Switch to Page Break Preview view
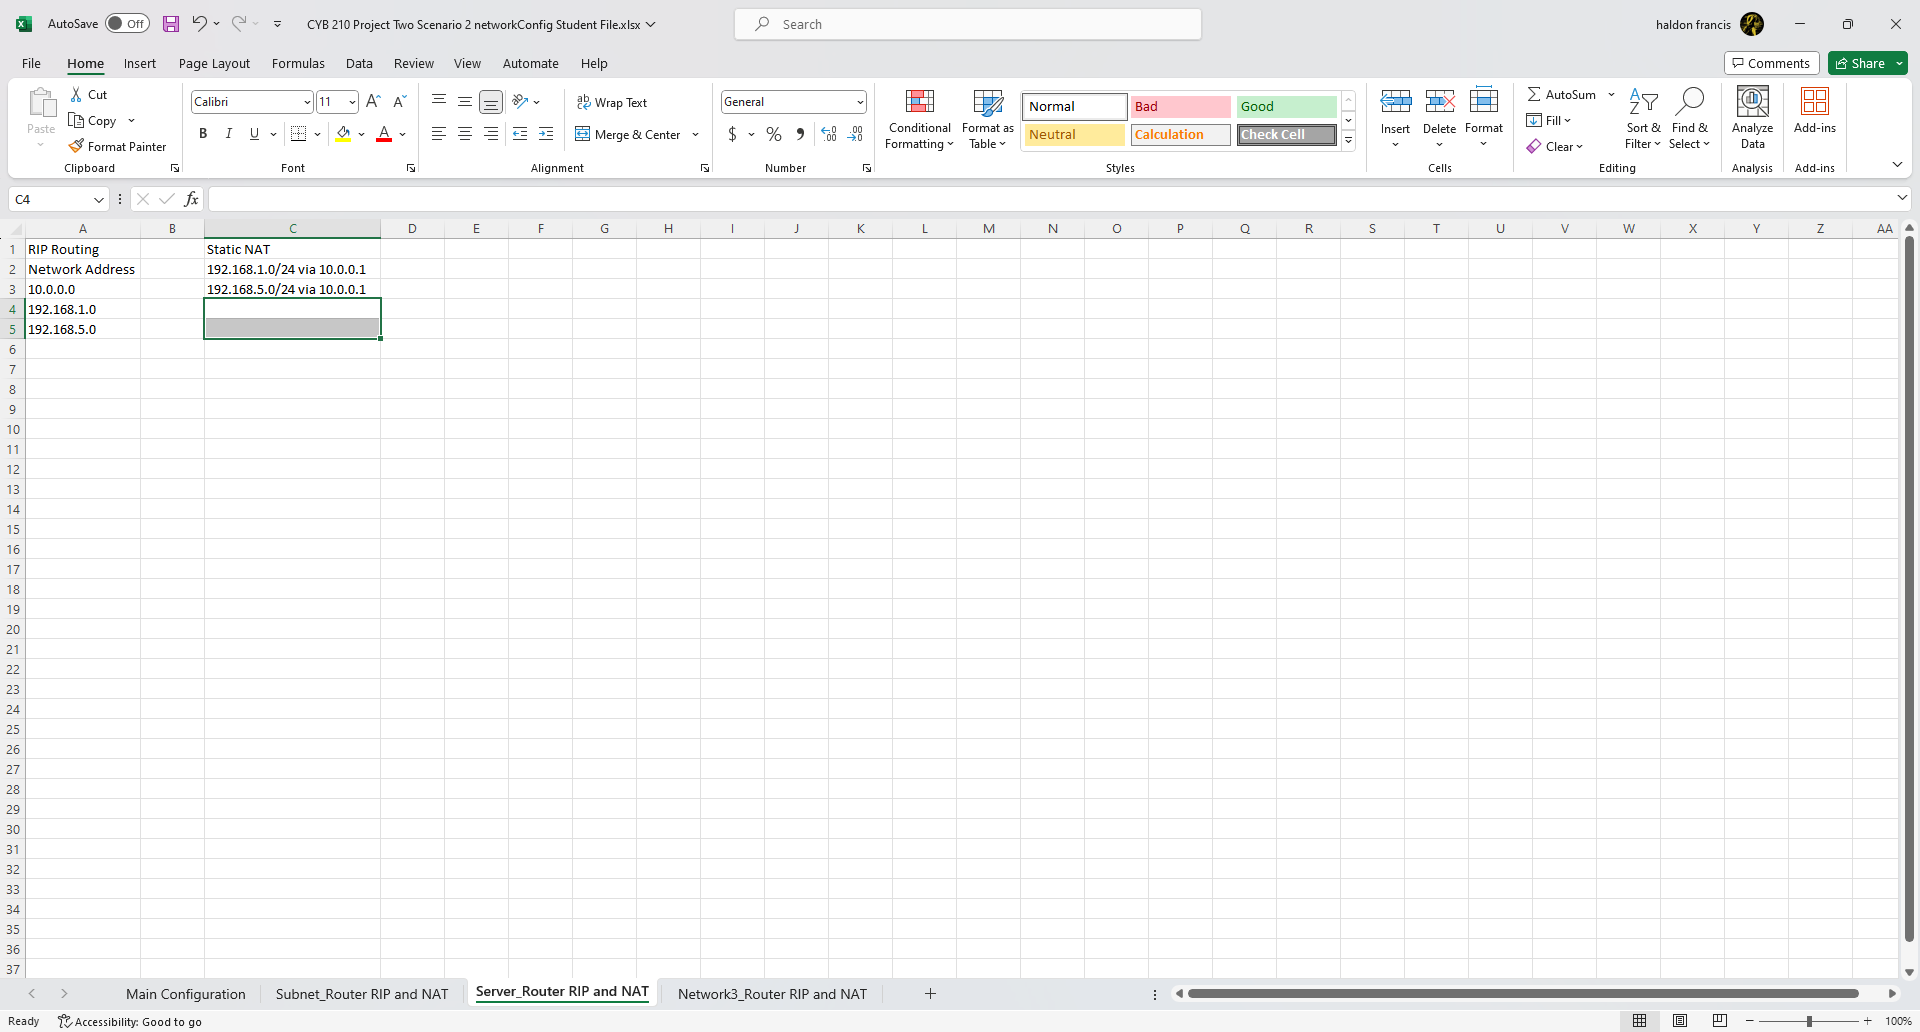Screen dimensions: 1920x1032 tap(1720, 1021)
